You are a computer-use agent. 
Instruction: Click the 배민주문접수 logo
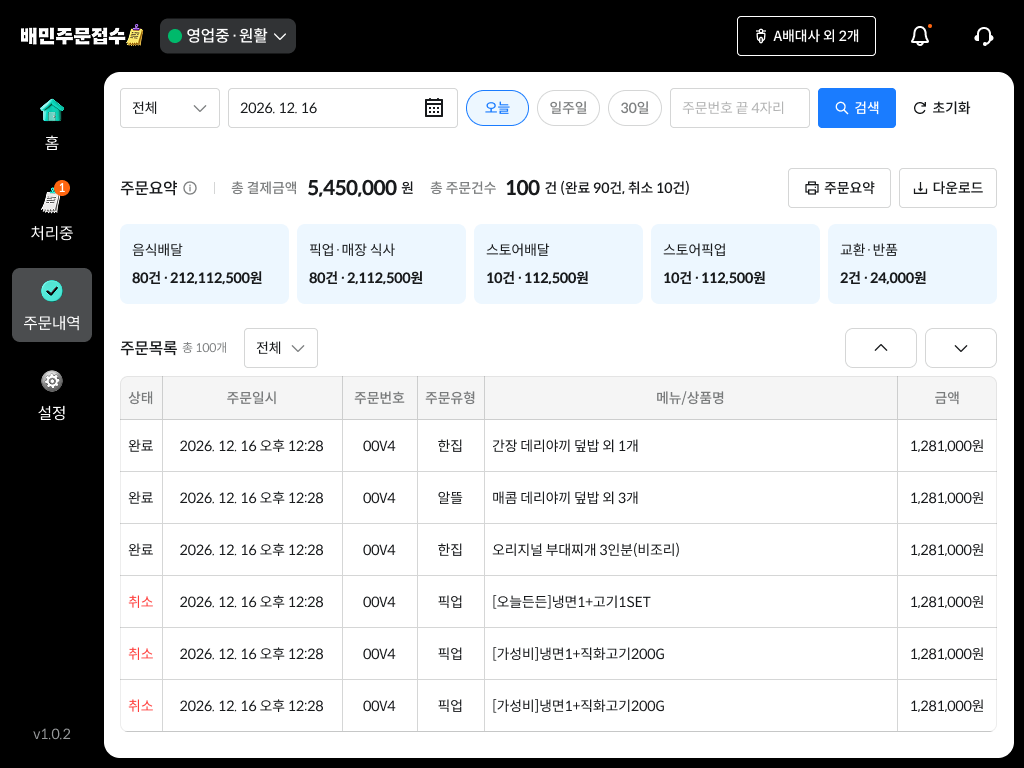pyautogui.click(x=82, y=35)
